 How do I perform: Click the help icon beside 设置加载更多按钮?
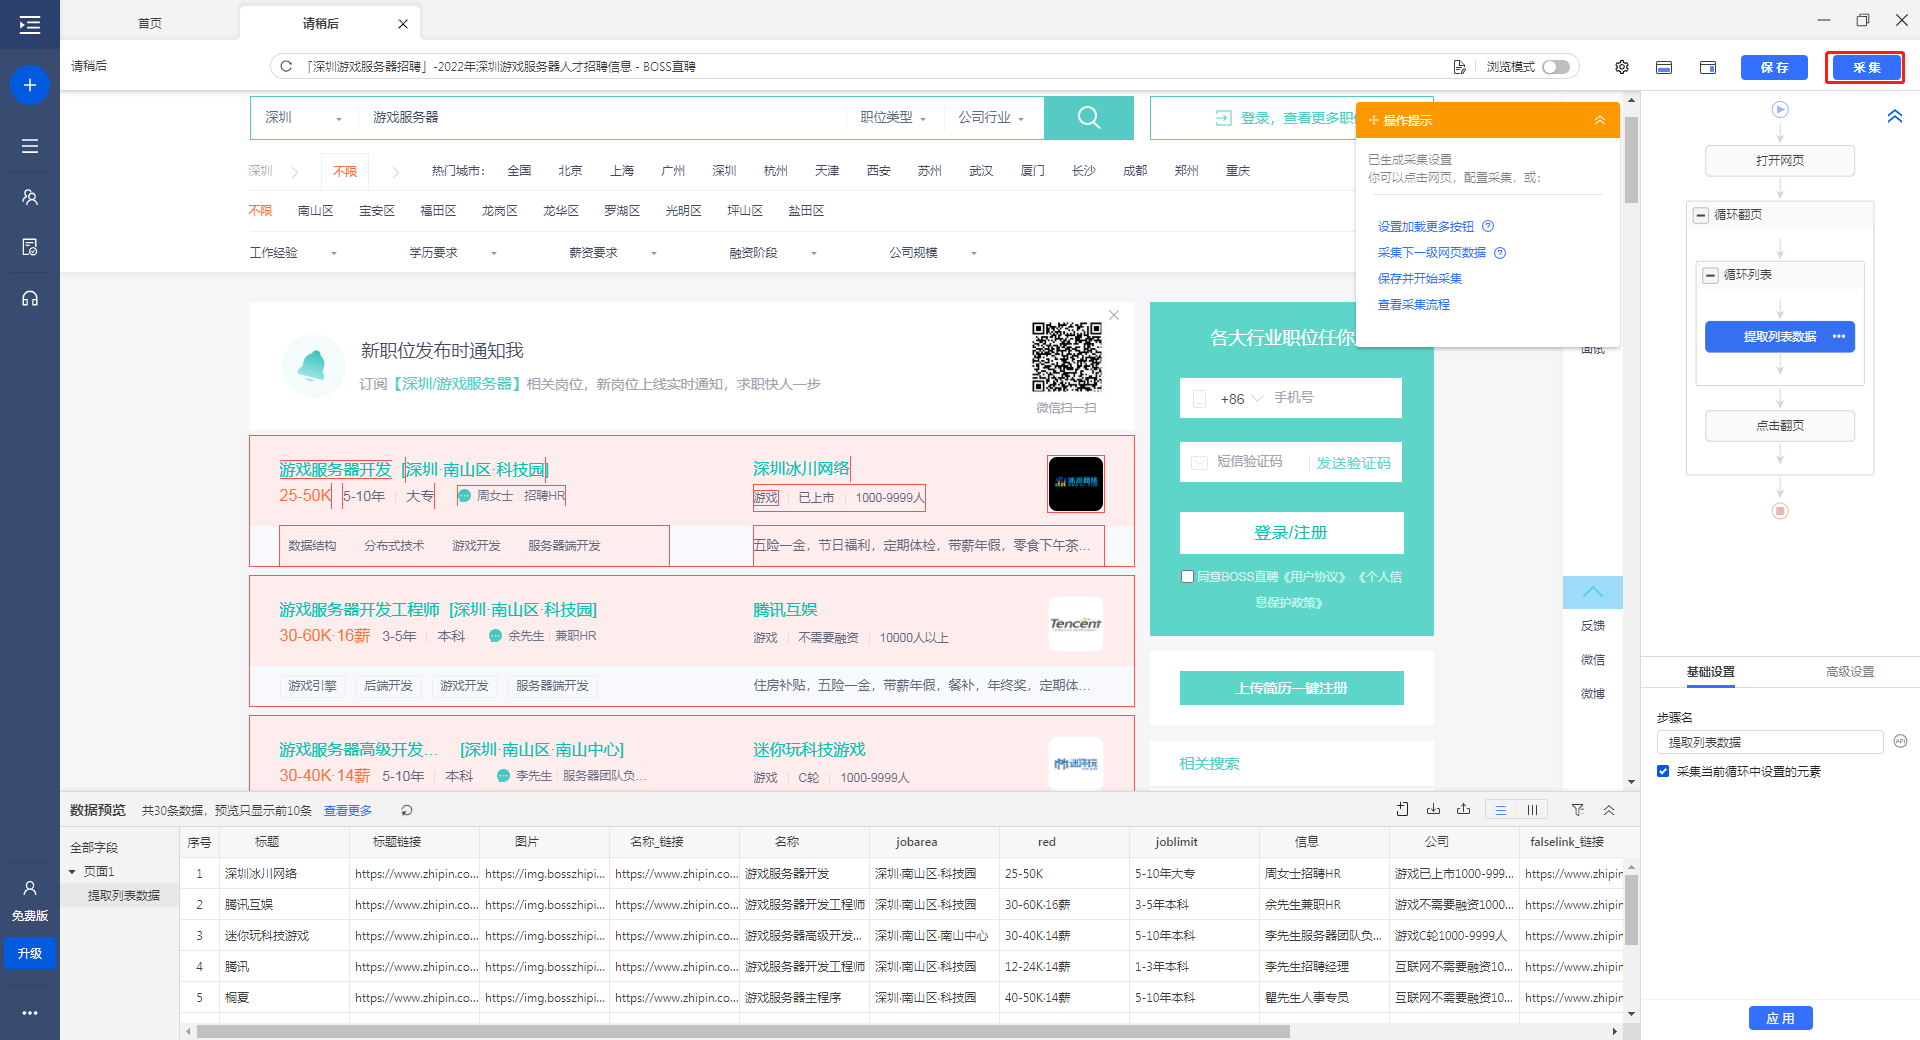(x=1488, y=226)
